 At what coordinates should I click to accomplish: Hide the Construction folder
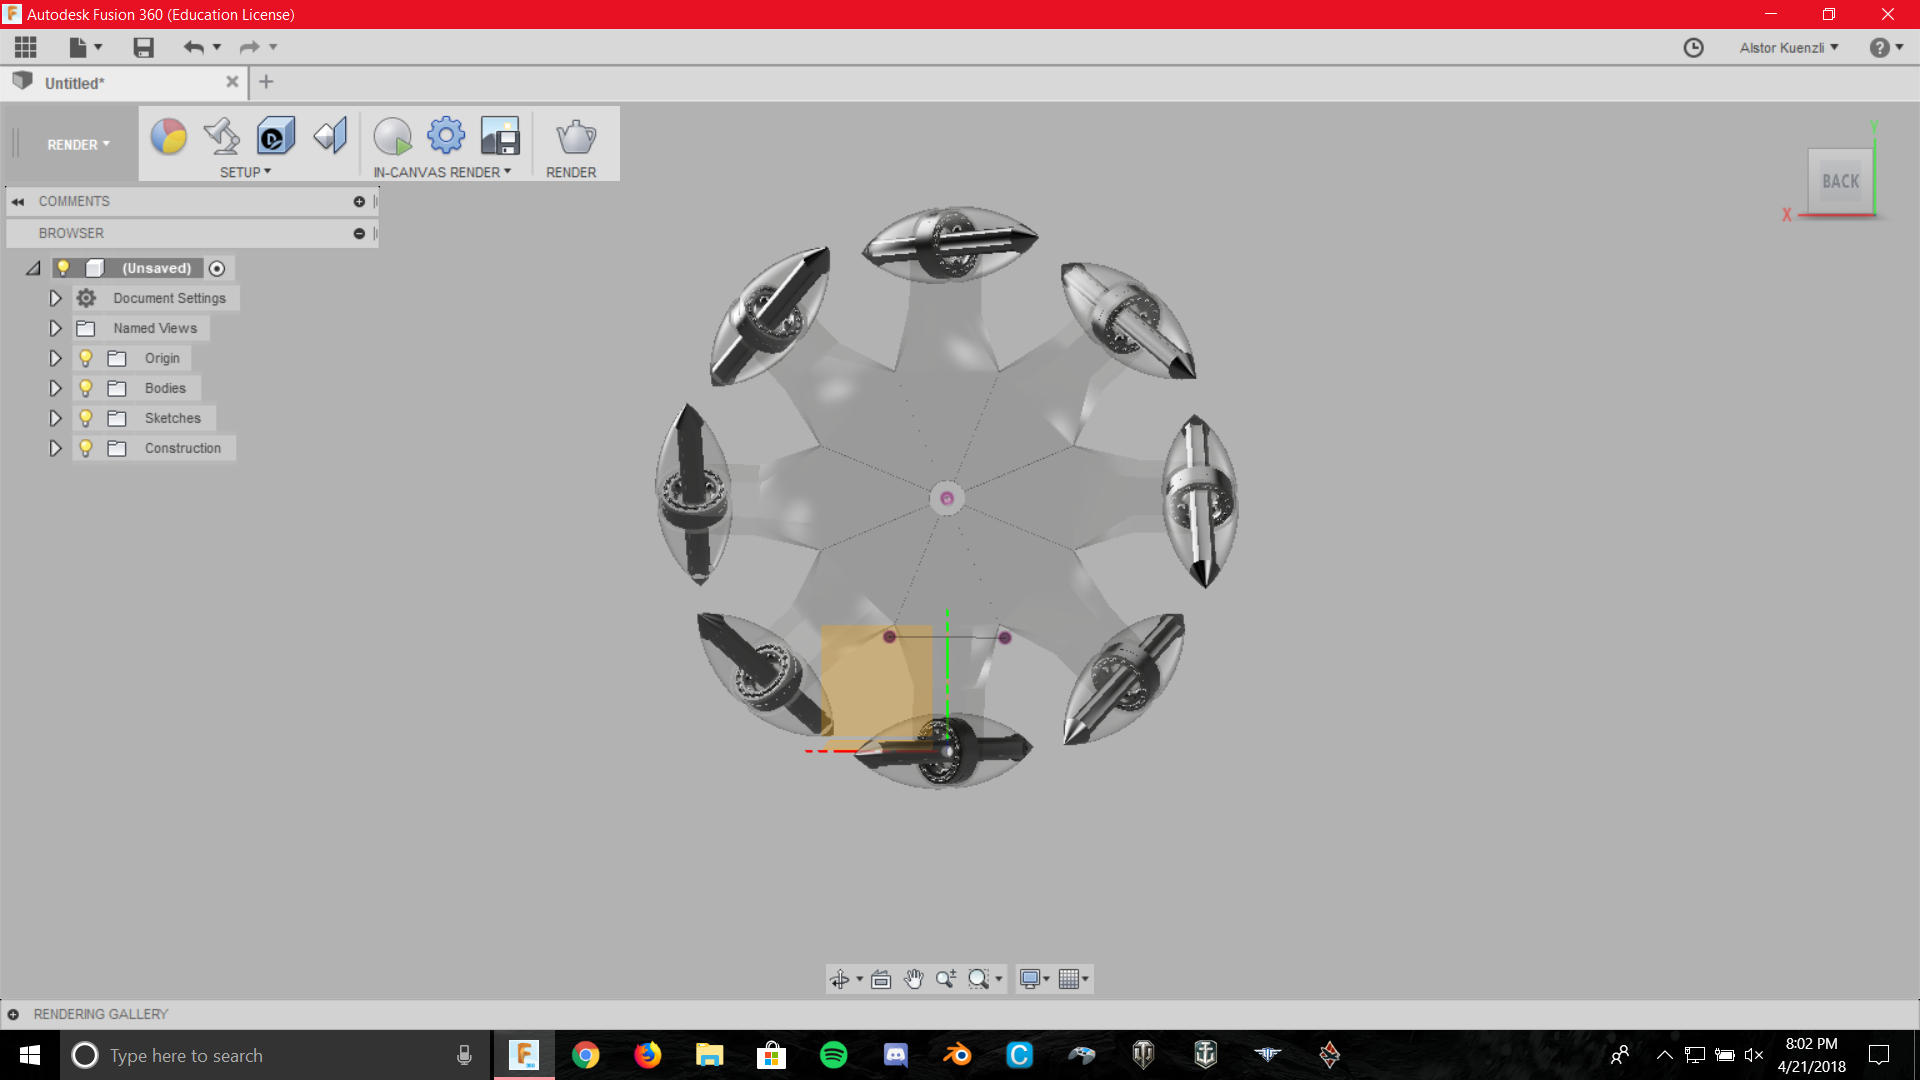click(86, 448)
